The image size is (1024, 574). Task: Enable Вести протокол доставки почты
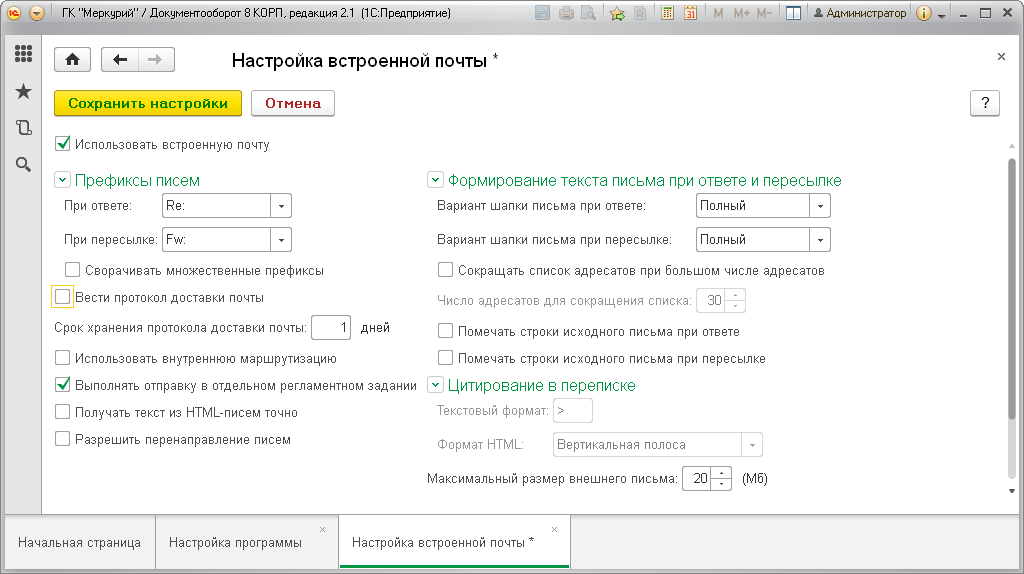point(63,297)
